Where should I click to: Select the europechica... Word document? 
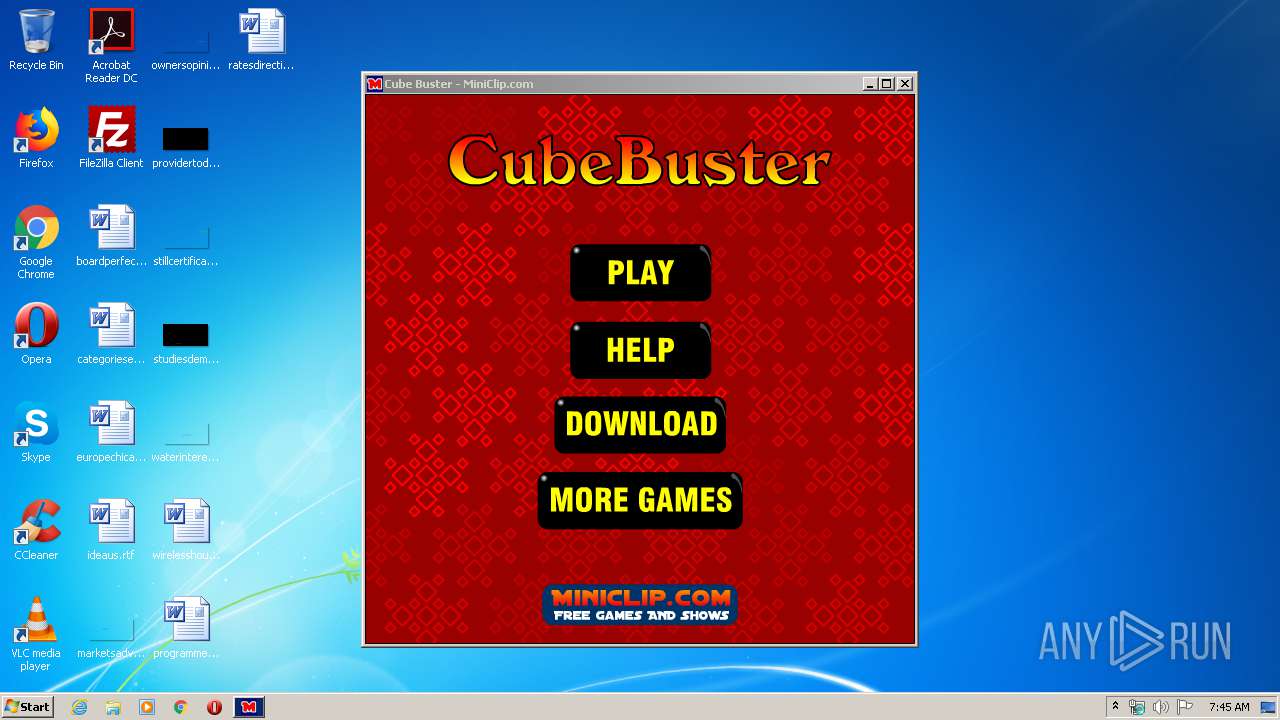pos(111,432)
